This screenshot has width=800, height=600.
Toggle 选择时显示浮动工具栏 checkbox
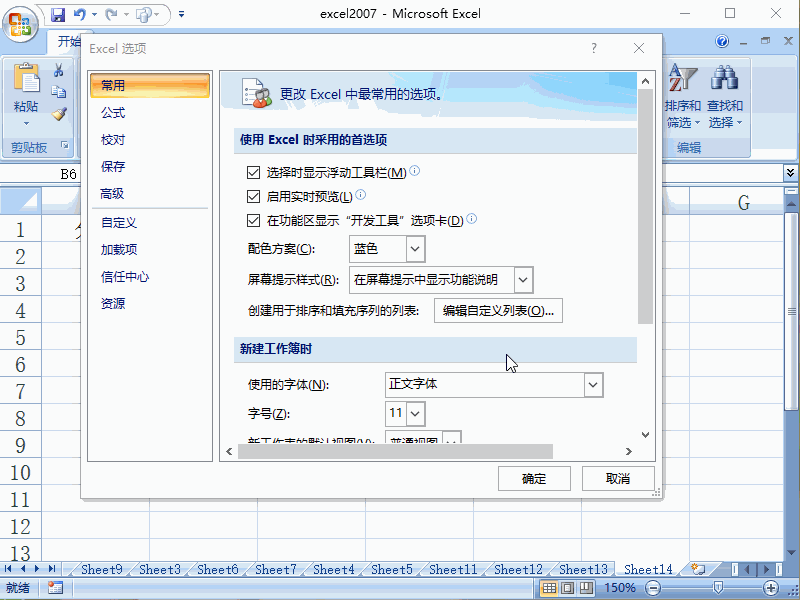(x=253, y=172)
